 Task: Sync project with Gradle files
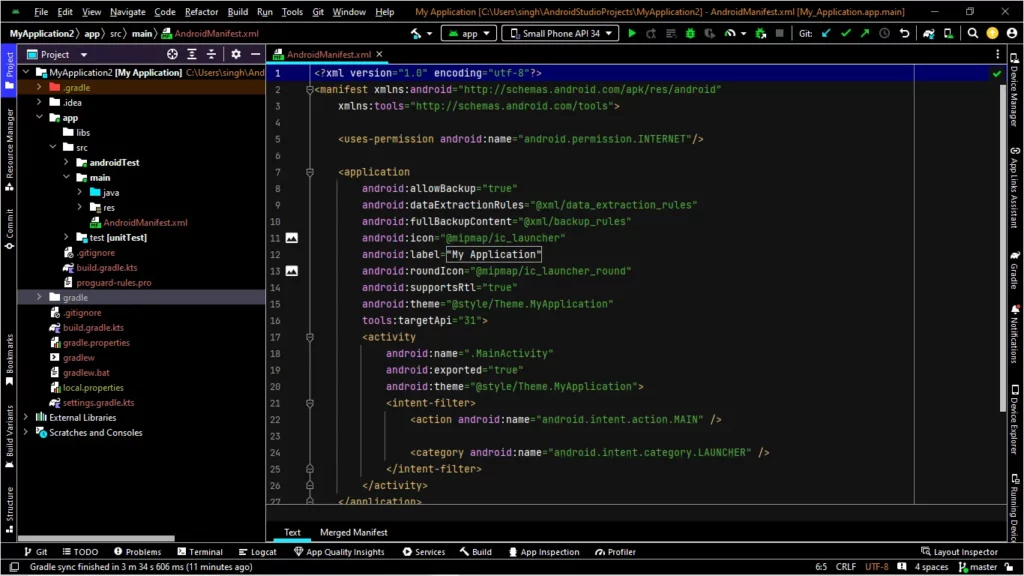929,33
